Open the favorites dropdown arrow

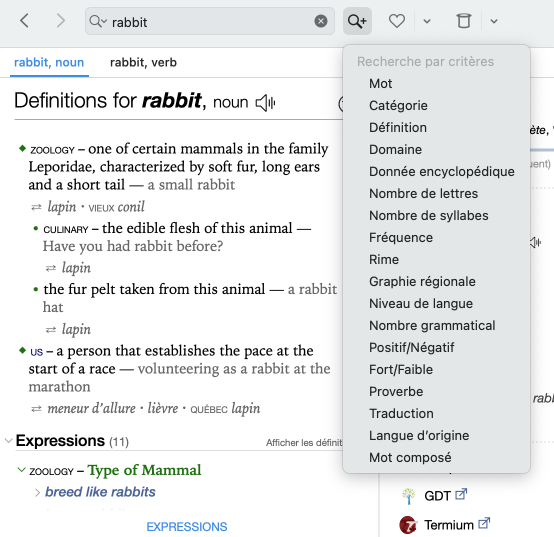426,22
